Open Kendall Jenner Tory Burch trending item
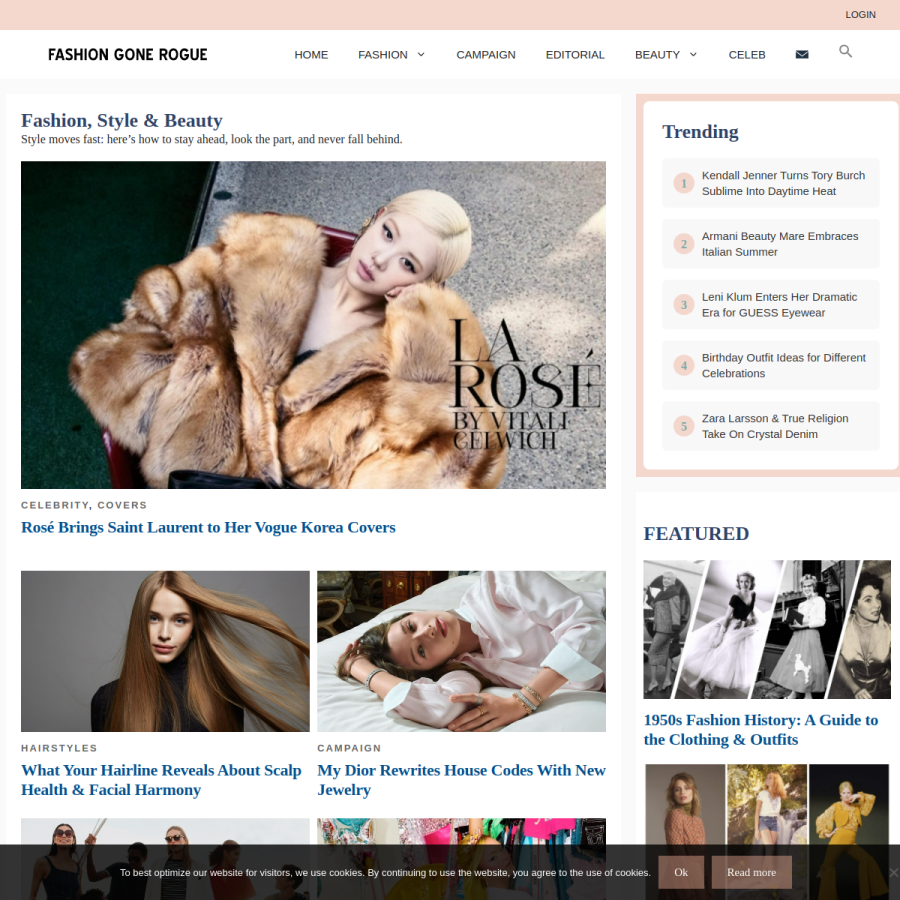 tap(770, 183)
